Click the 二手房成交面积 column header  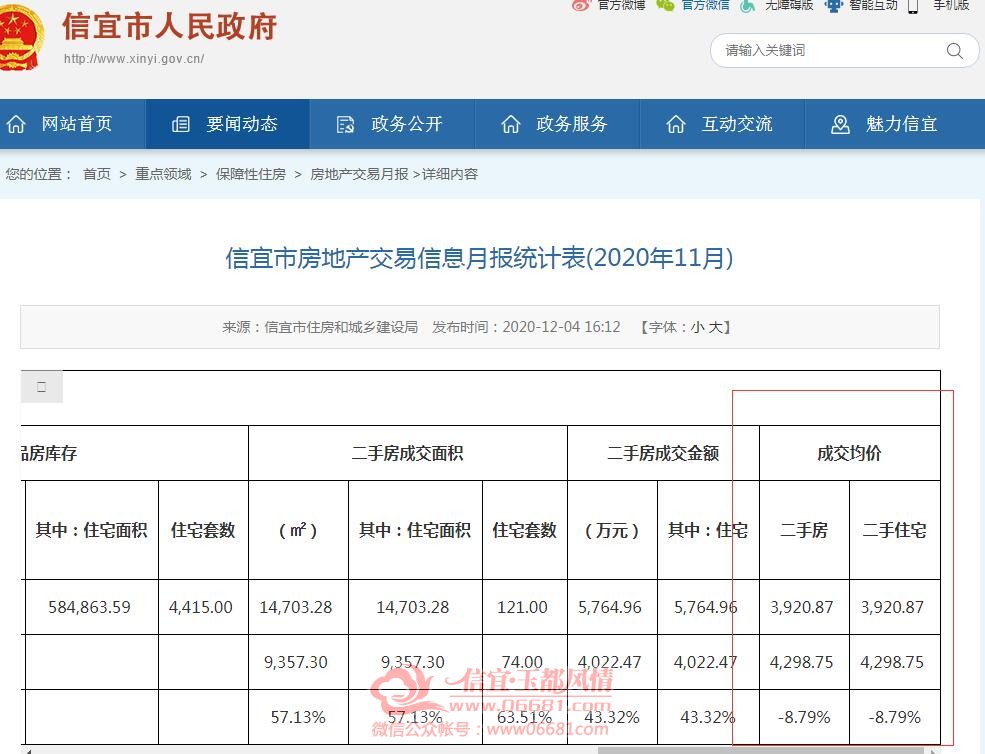point(408,453)
